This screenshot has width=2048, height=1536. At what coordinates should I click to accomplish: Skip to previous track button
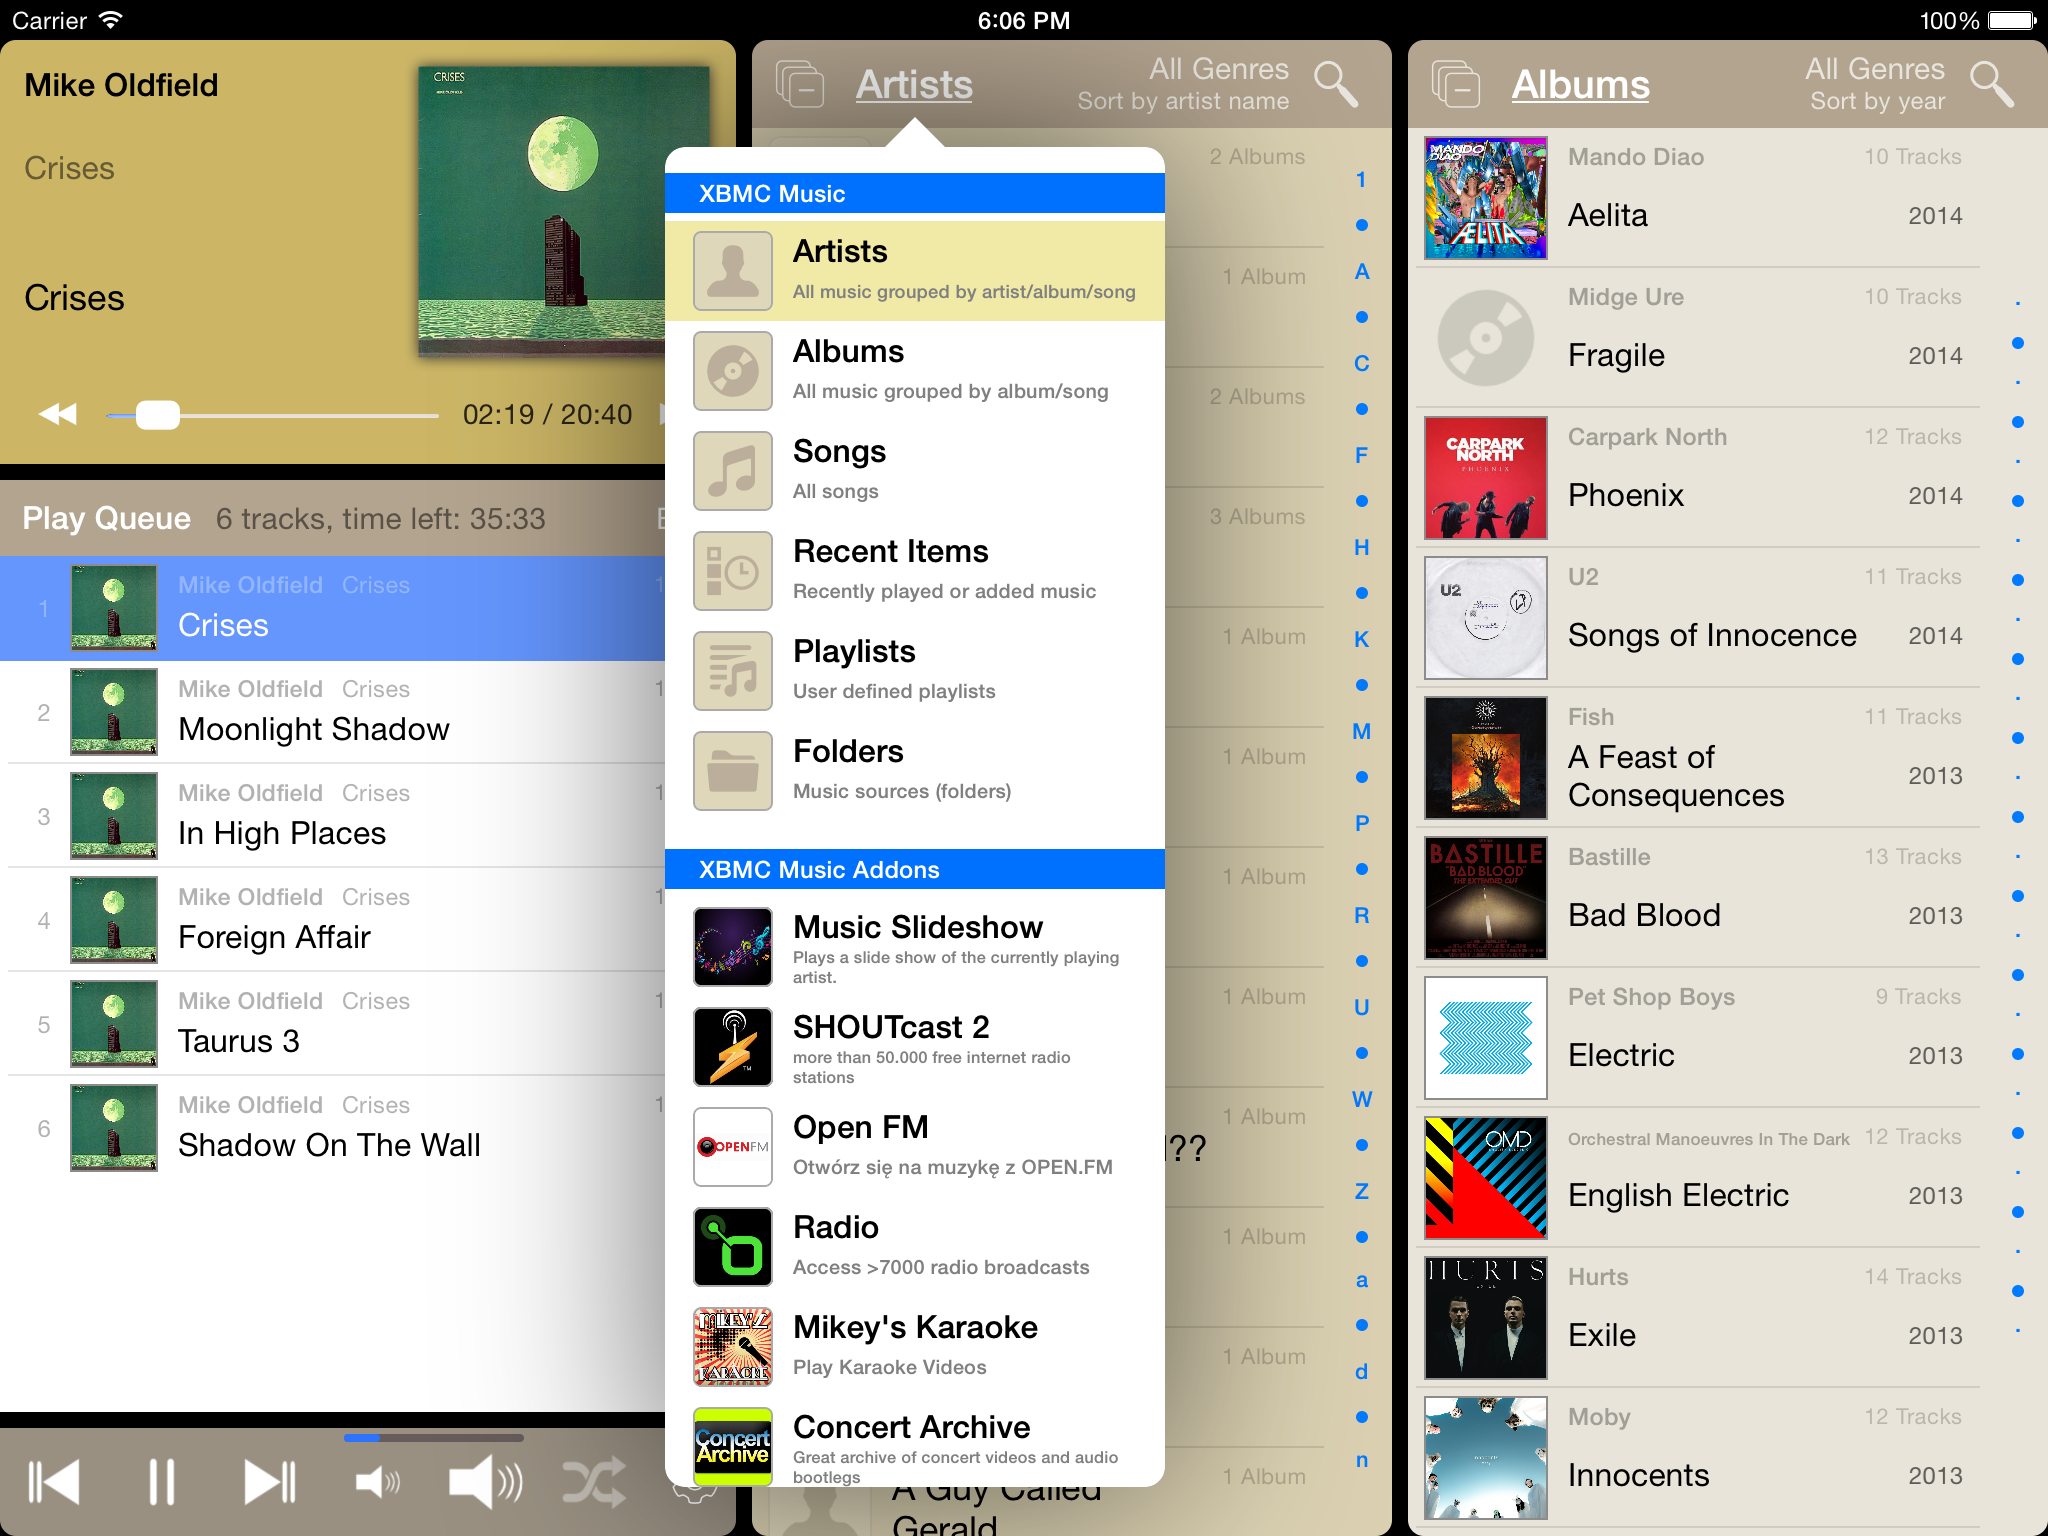[x=54, y=1481]
